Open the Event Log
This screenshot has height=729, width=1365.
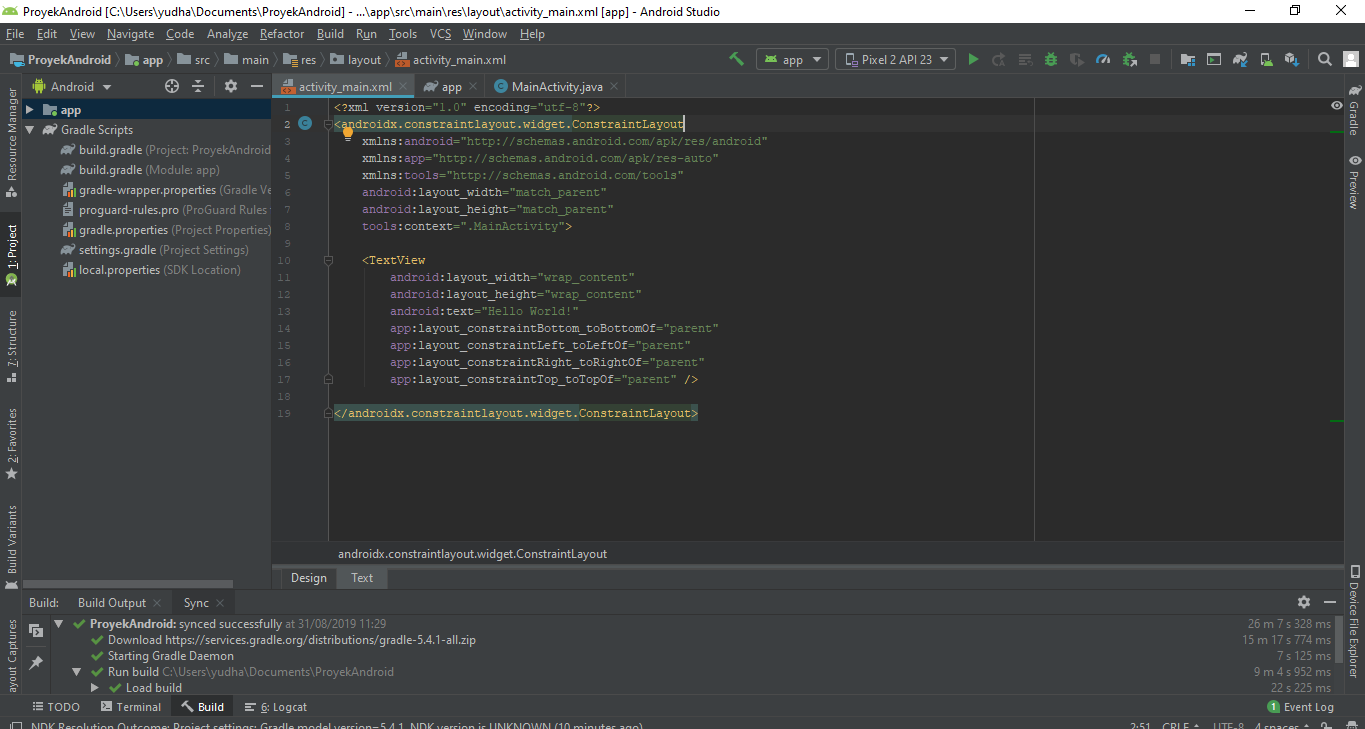pyautogui.click(x=1300, y=707)
